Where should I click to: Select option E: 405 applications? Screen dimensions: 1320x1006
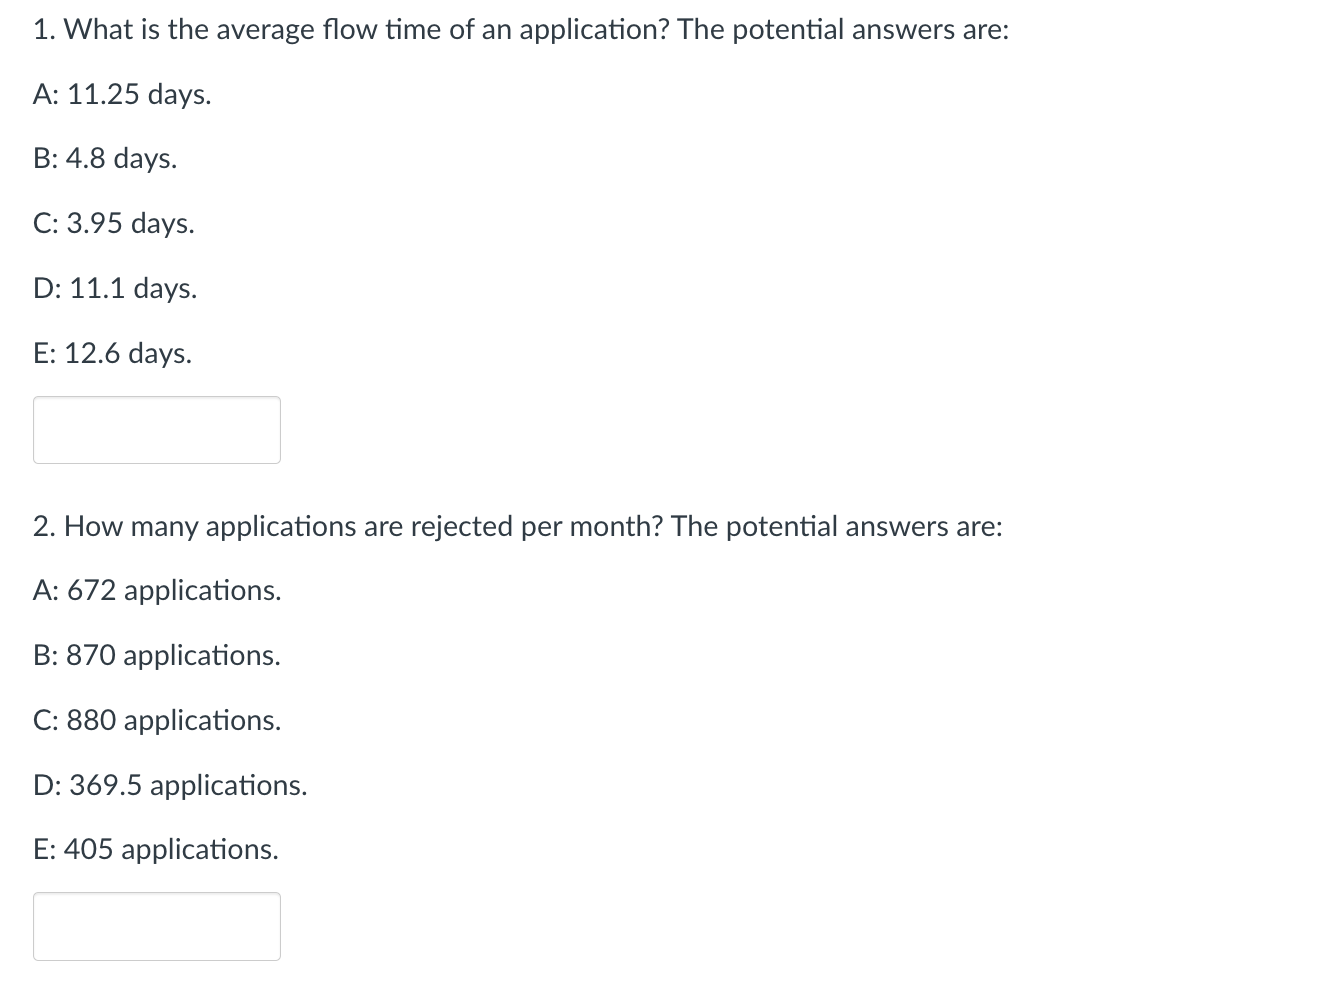tap(156, 849)
